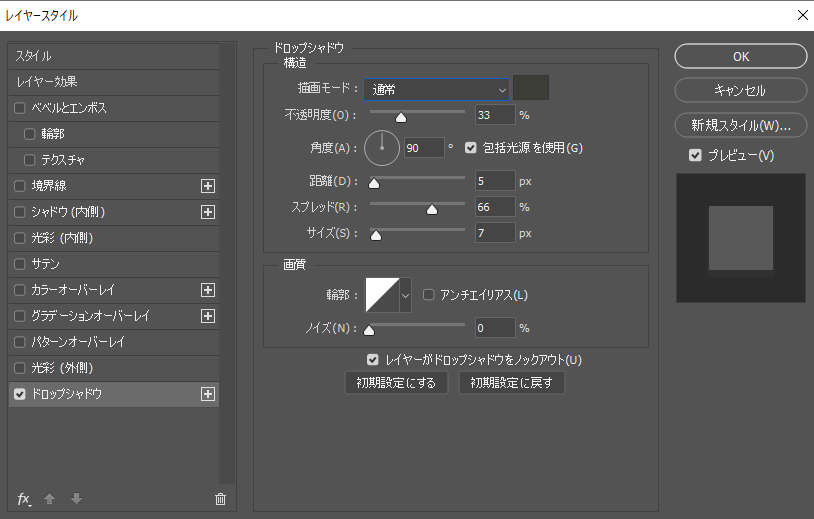Toggle レイヤーがドロップシャドウをノックアウト checkbox
The width and height of the screenshot is (814, 519).
tap(373, 360)
